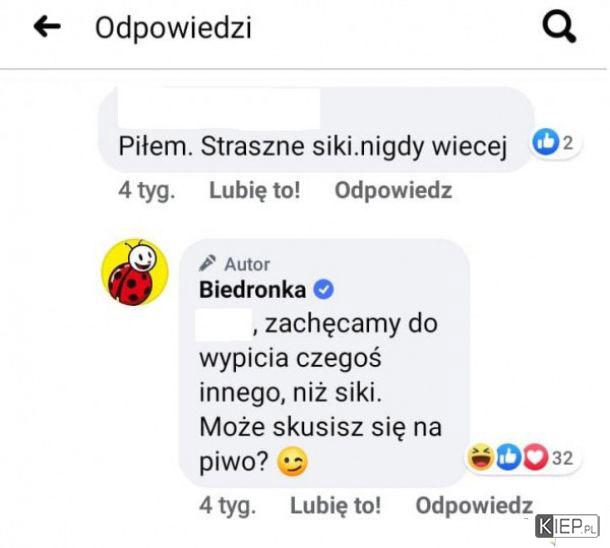
Task: Open search with the magnifying glass icon
Action: 559,27
